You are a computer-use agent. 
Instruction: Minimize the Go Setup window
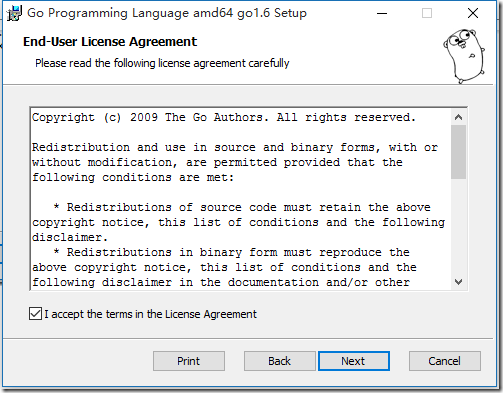pyautogui.click(x=382, y=13)
